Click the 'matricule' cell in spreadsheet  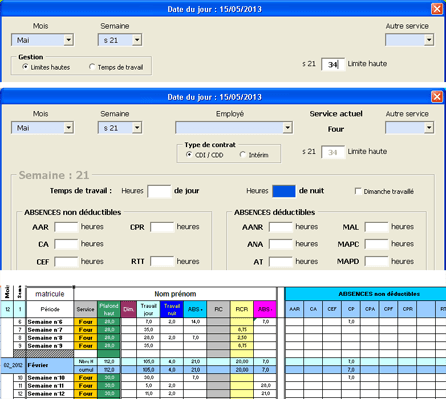(x=50, y=294)
